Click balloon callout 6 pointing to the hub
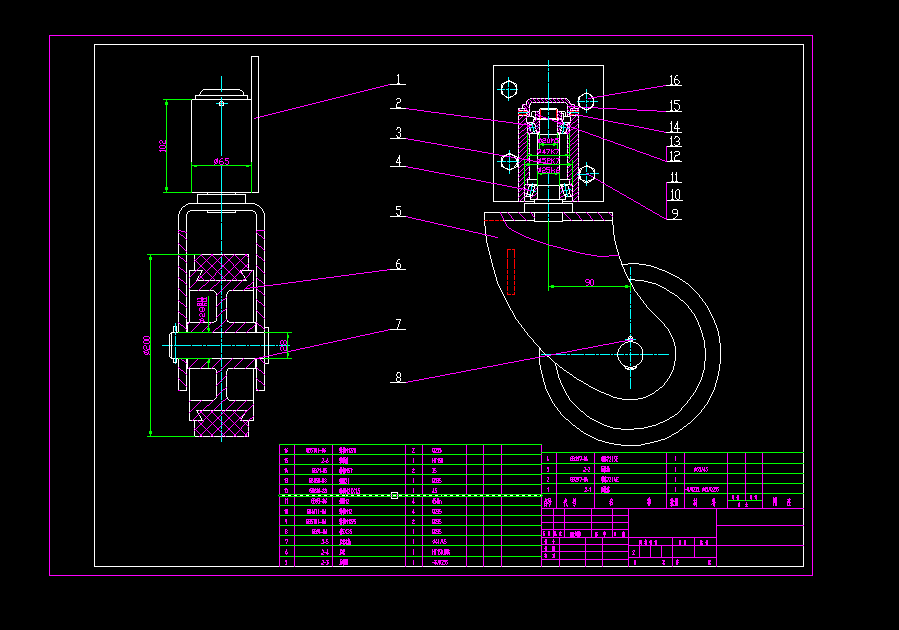 click(397, 264)
